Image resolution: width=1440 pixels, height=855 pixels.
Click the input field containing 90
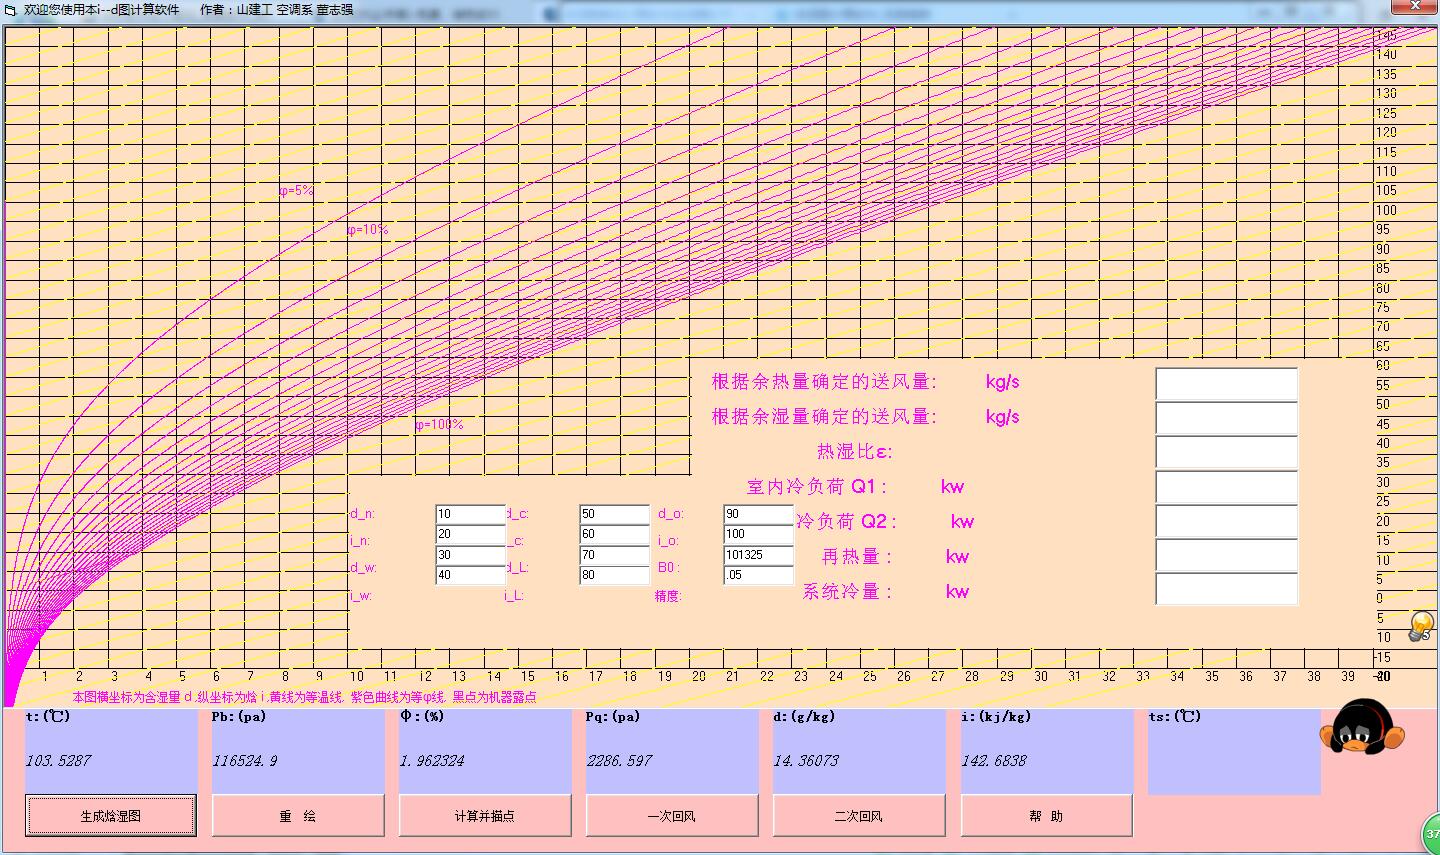coord(759,514)
